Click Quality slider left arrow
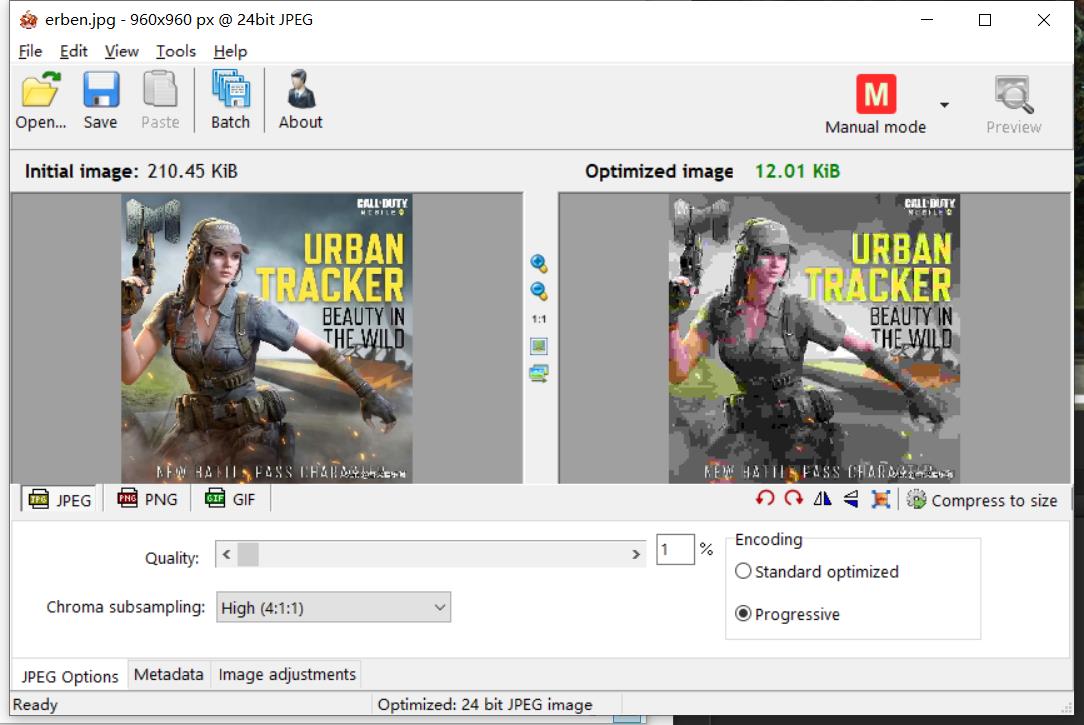Viewport: 1084px width, 725px height. pos(226,554)
